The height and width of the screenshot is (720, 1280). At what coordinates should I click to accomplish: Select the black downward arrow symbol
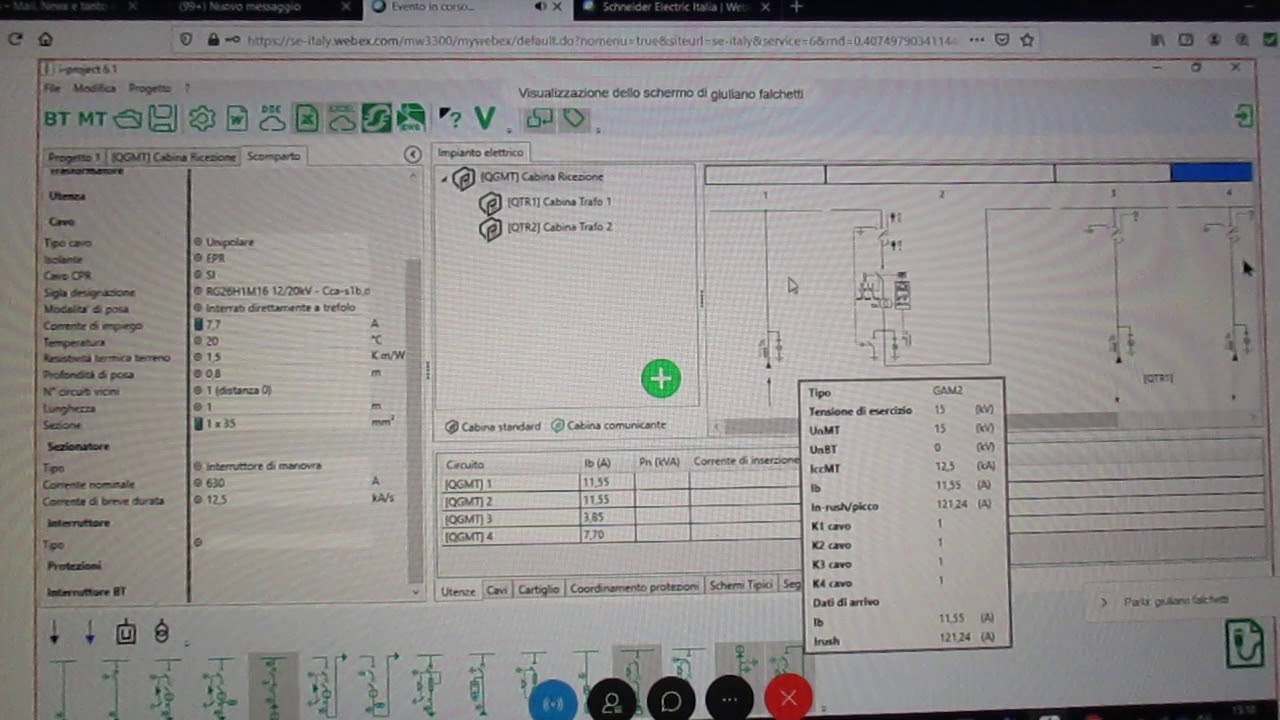point(55,632)
